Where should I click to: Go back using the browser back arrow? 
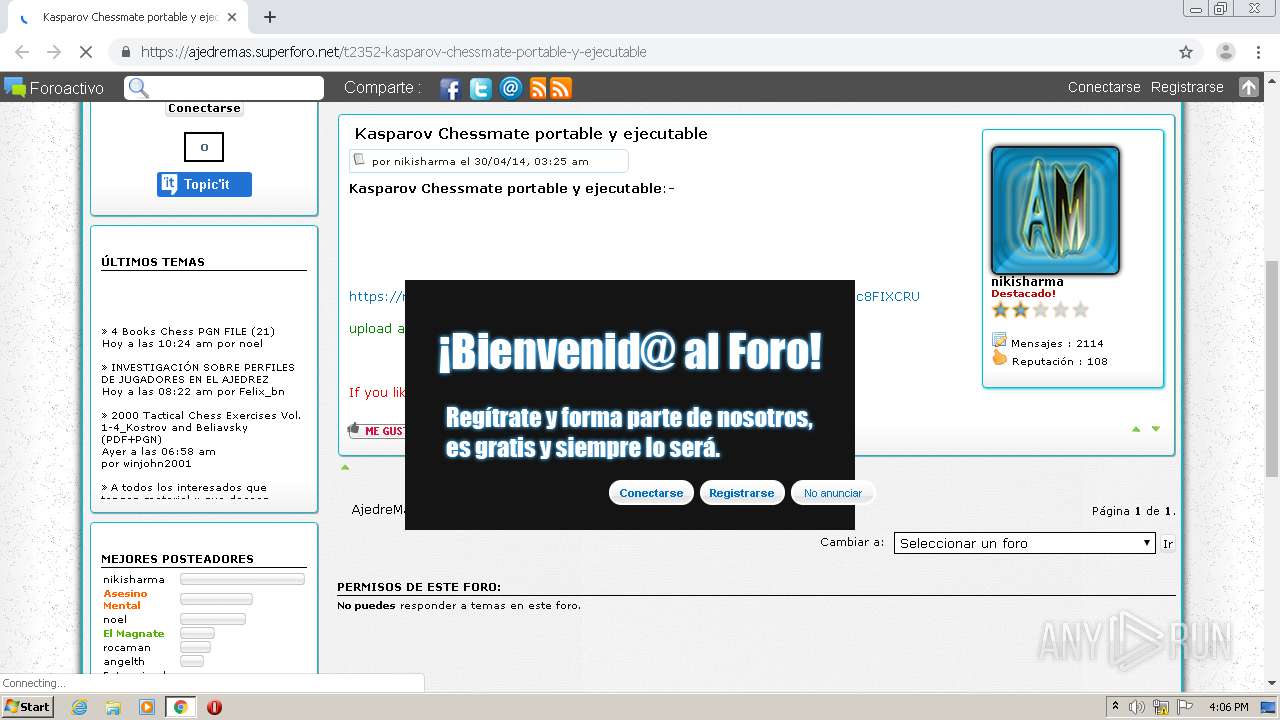click(x=22, y=52)
